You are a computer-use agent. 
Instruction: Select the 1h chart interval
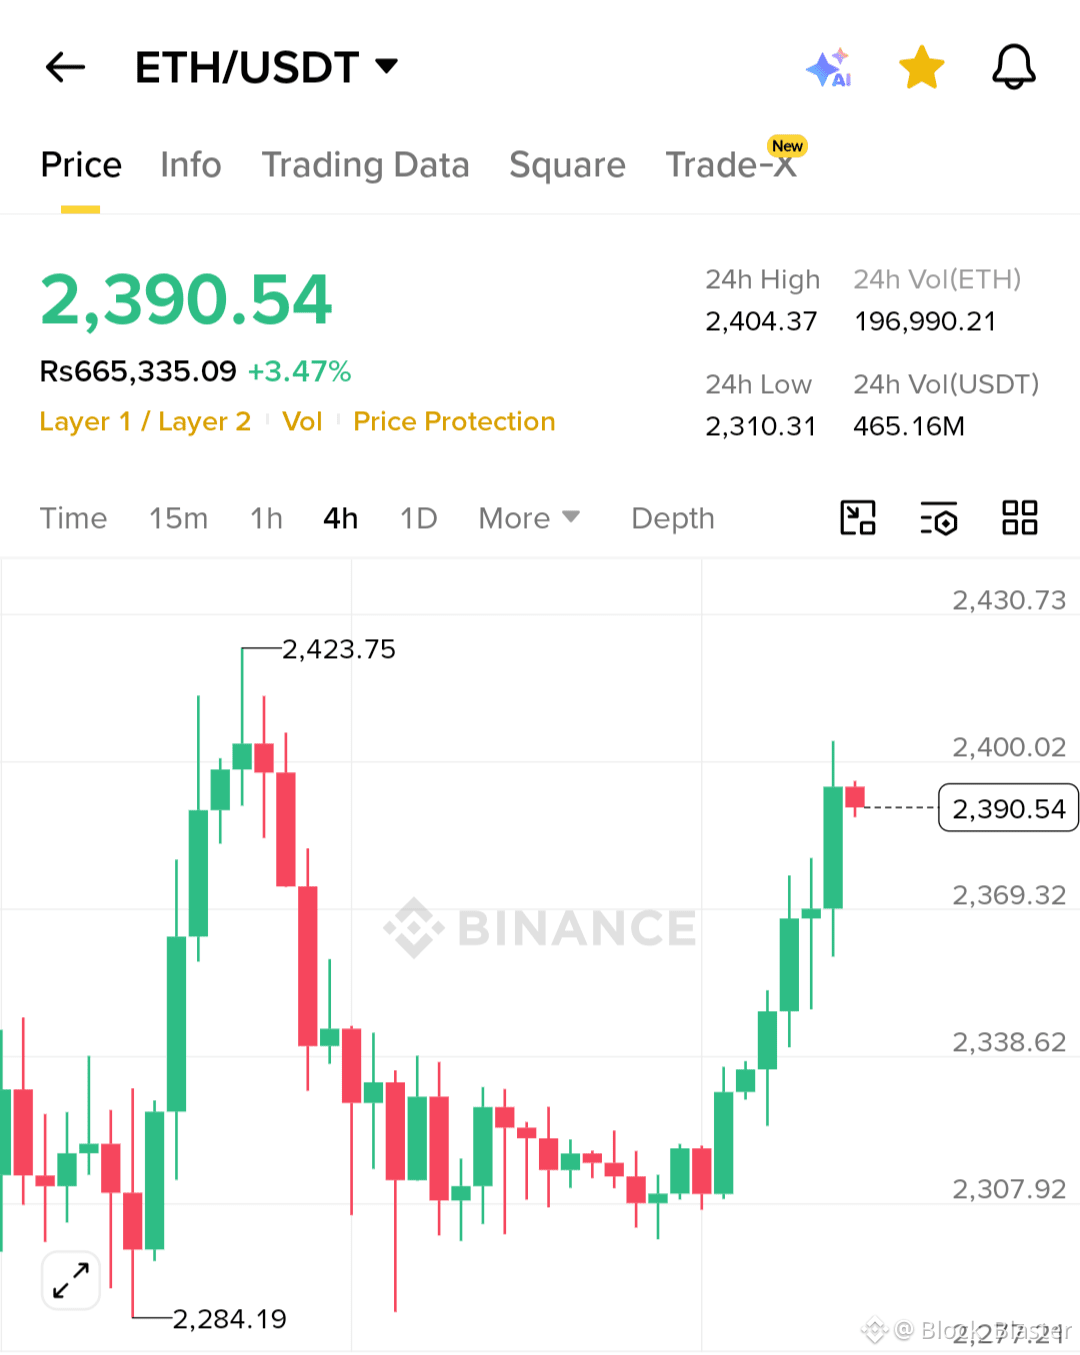pos(267,518)
